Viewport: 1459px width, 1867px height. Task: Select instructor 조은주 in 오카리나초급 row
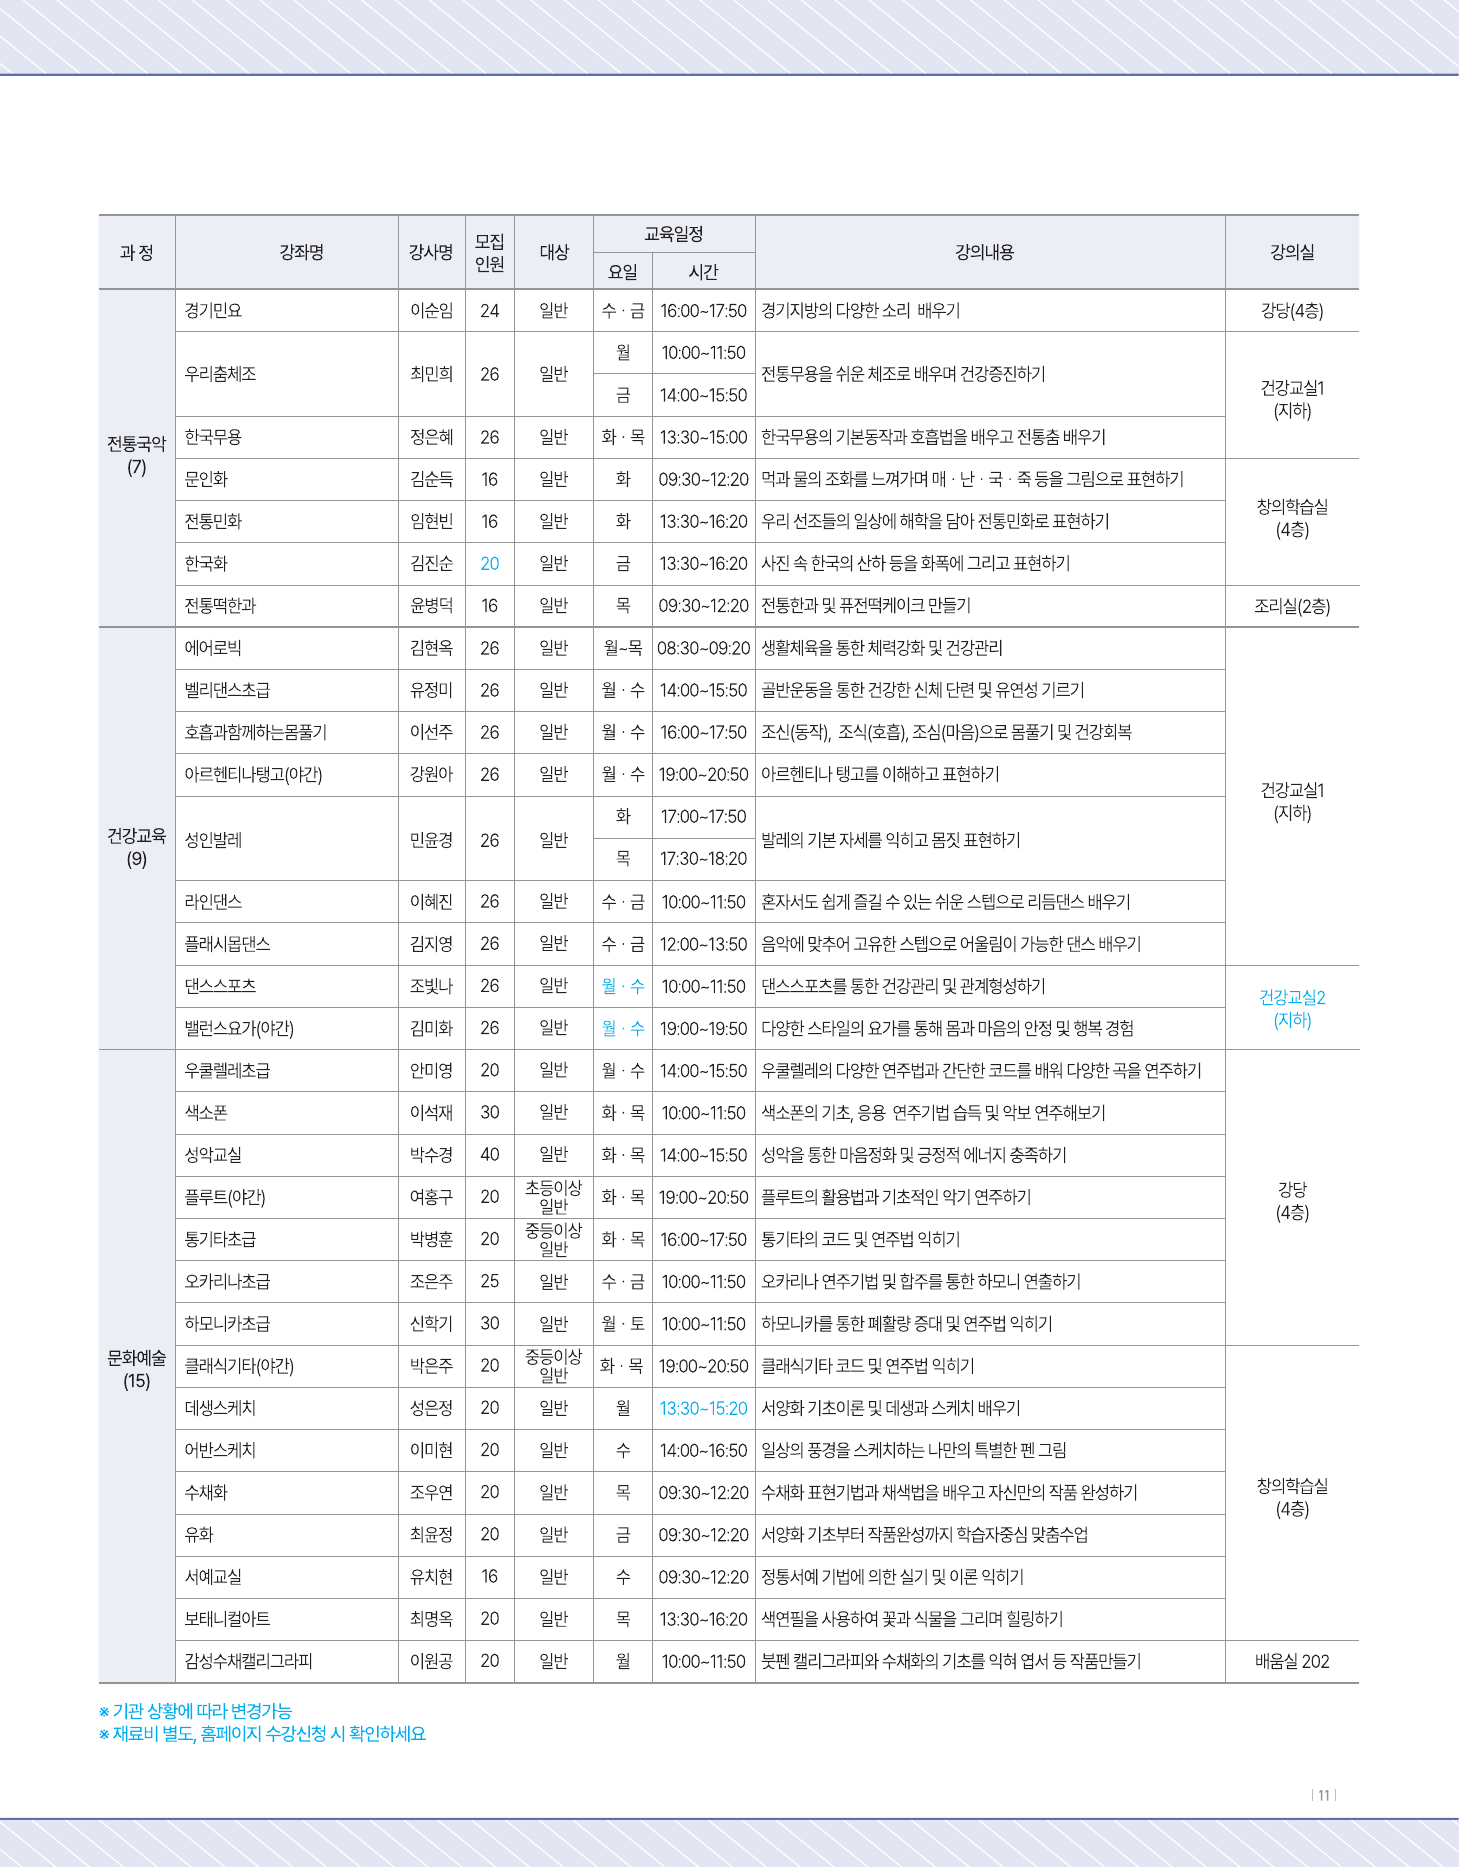(431, 1282)
